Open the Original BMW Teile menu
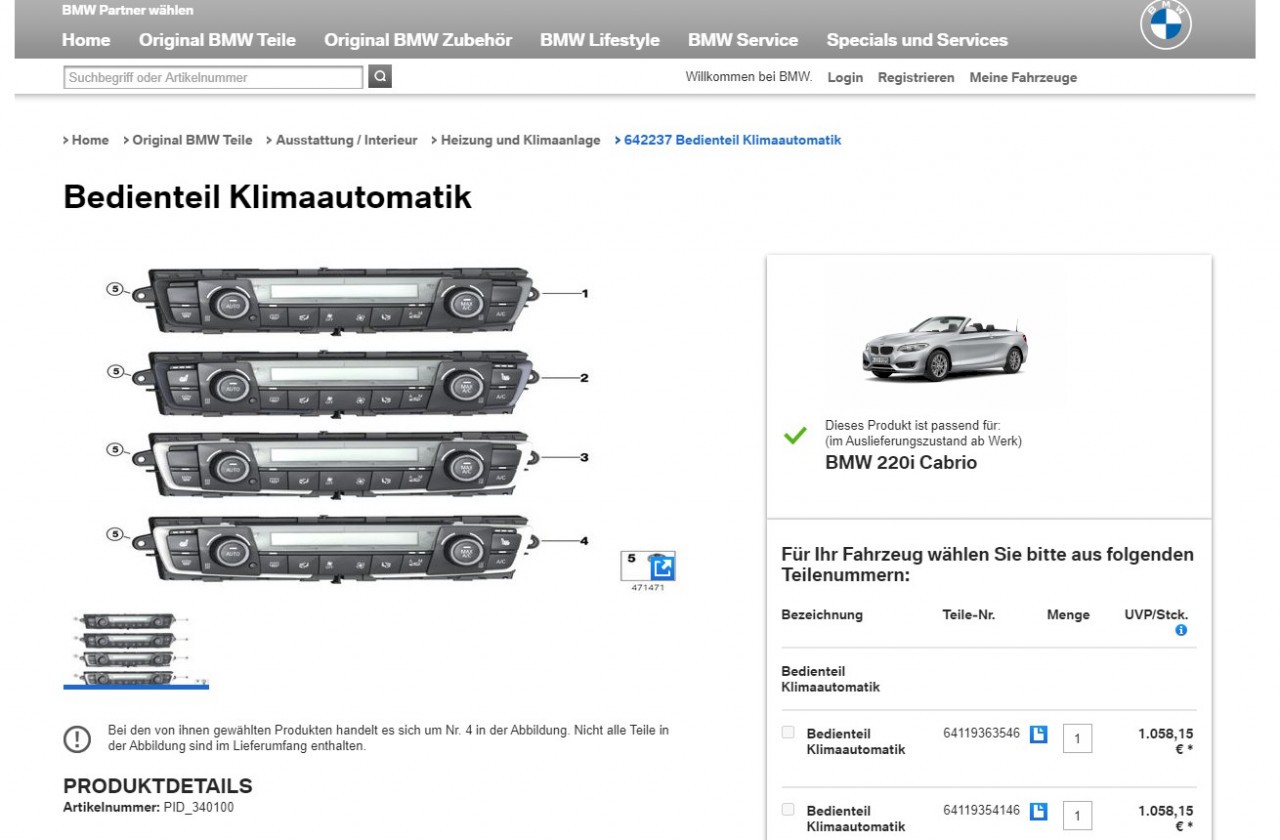The height and width of the screenshot is (840, 1280). (x=217, y=40)
